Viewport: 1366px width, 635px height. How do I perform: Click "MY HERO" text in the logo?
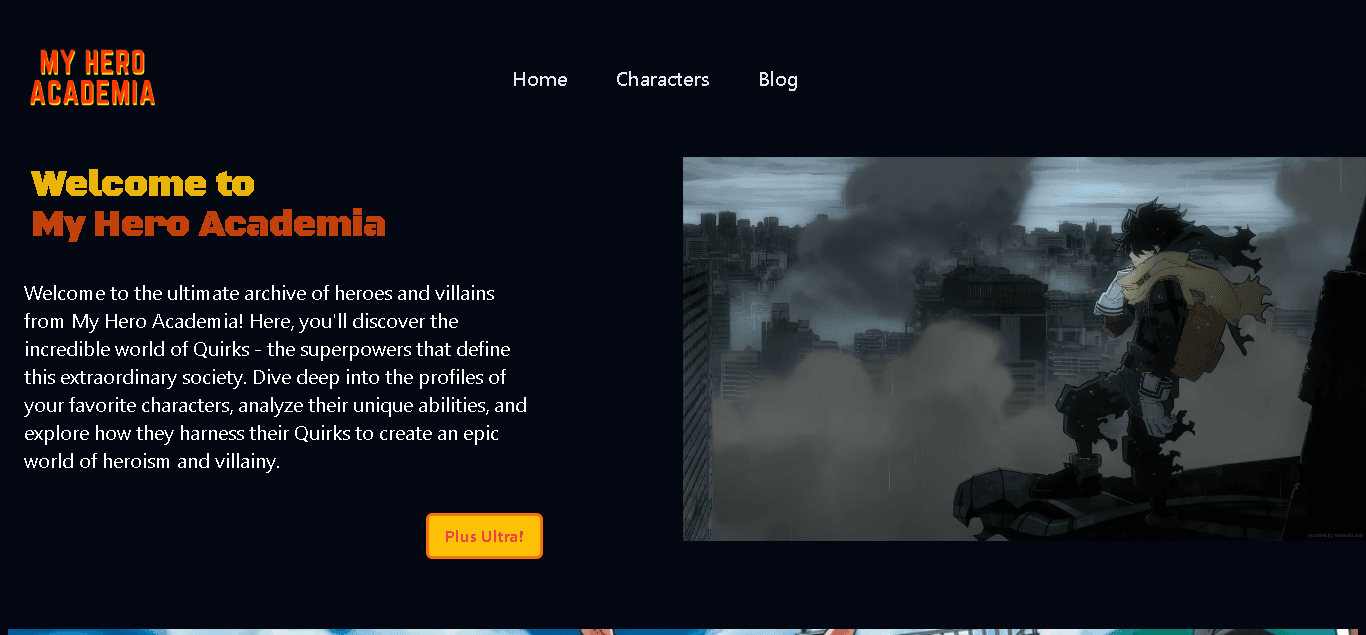(93, 63)
